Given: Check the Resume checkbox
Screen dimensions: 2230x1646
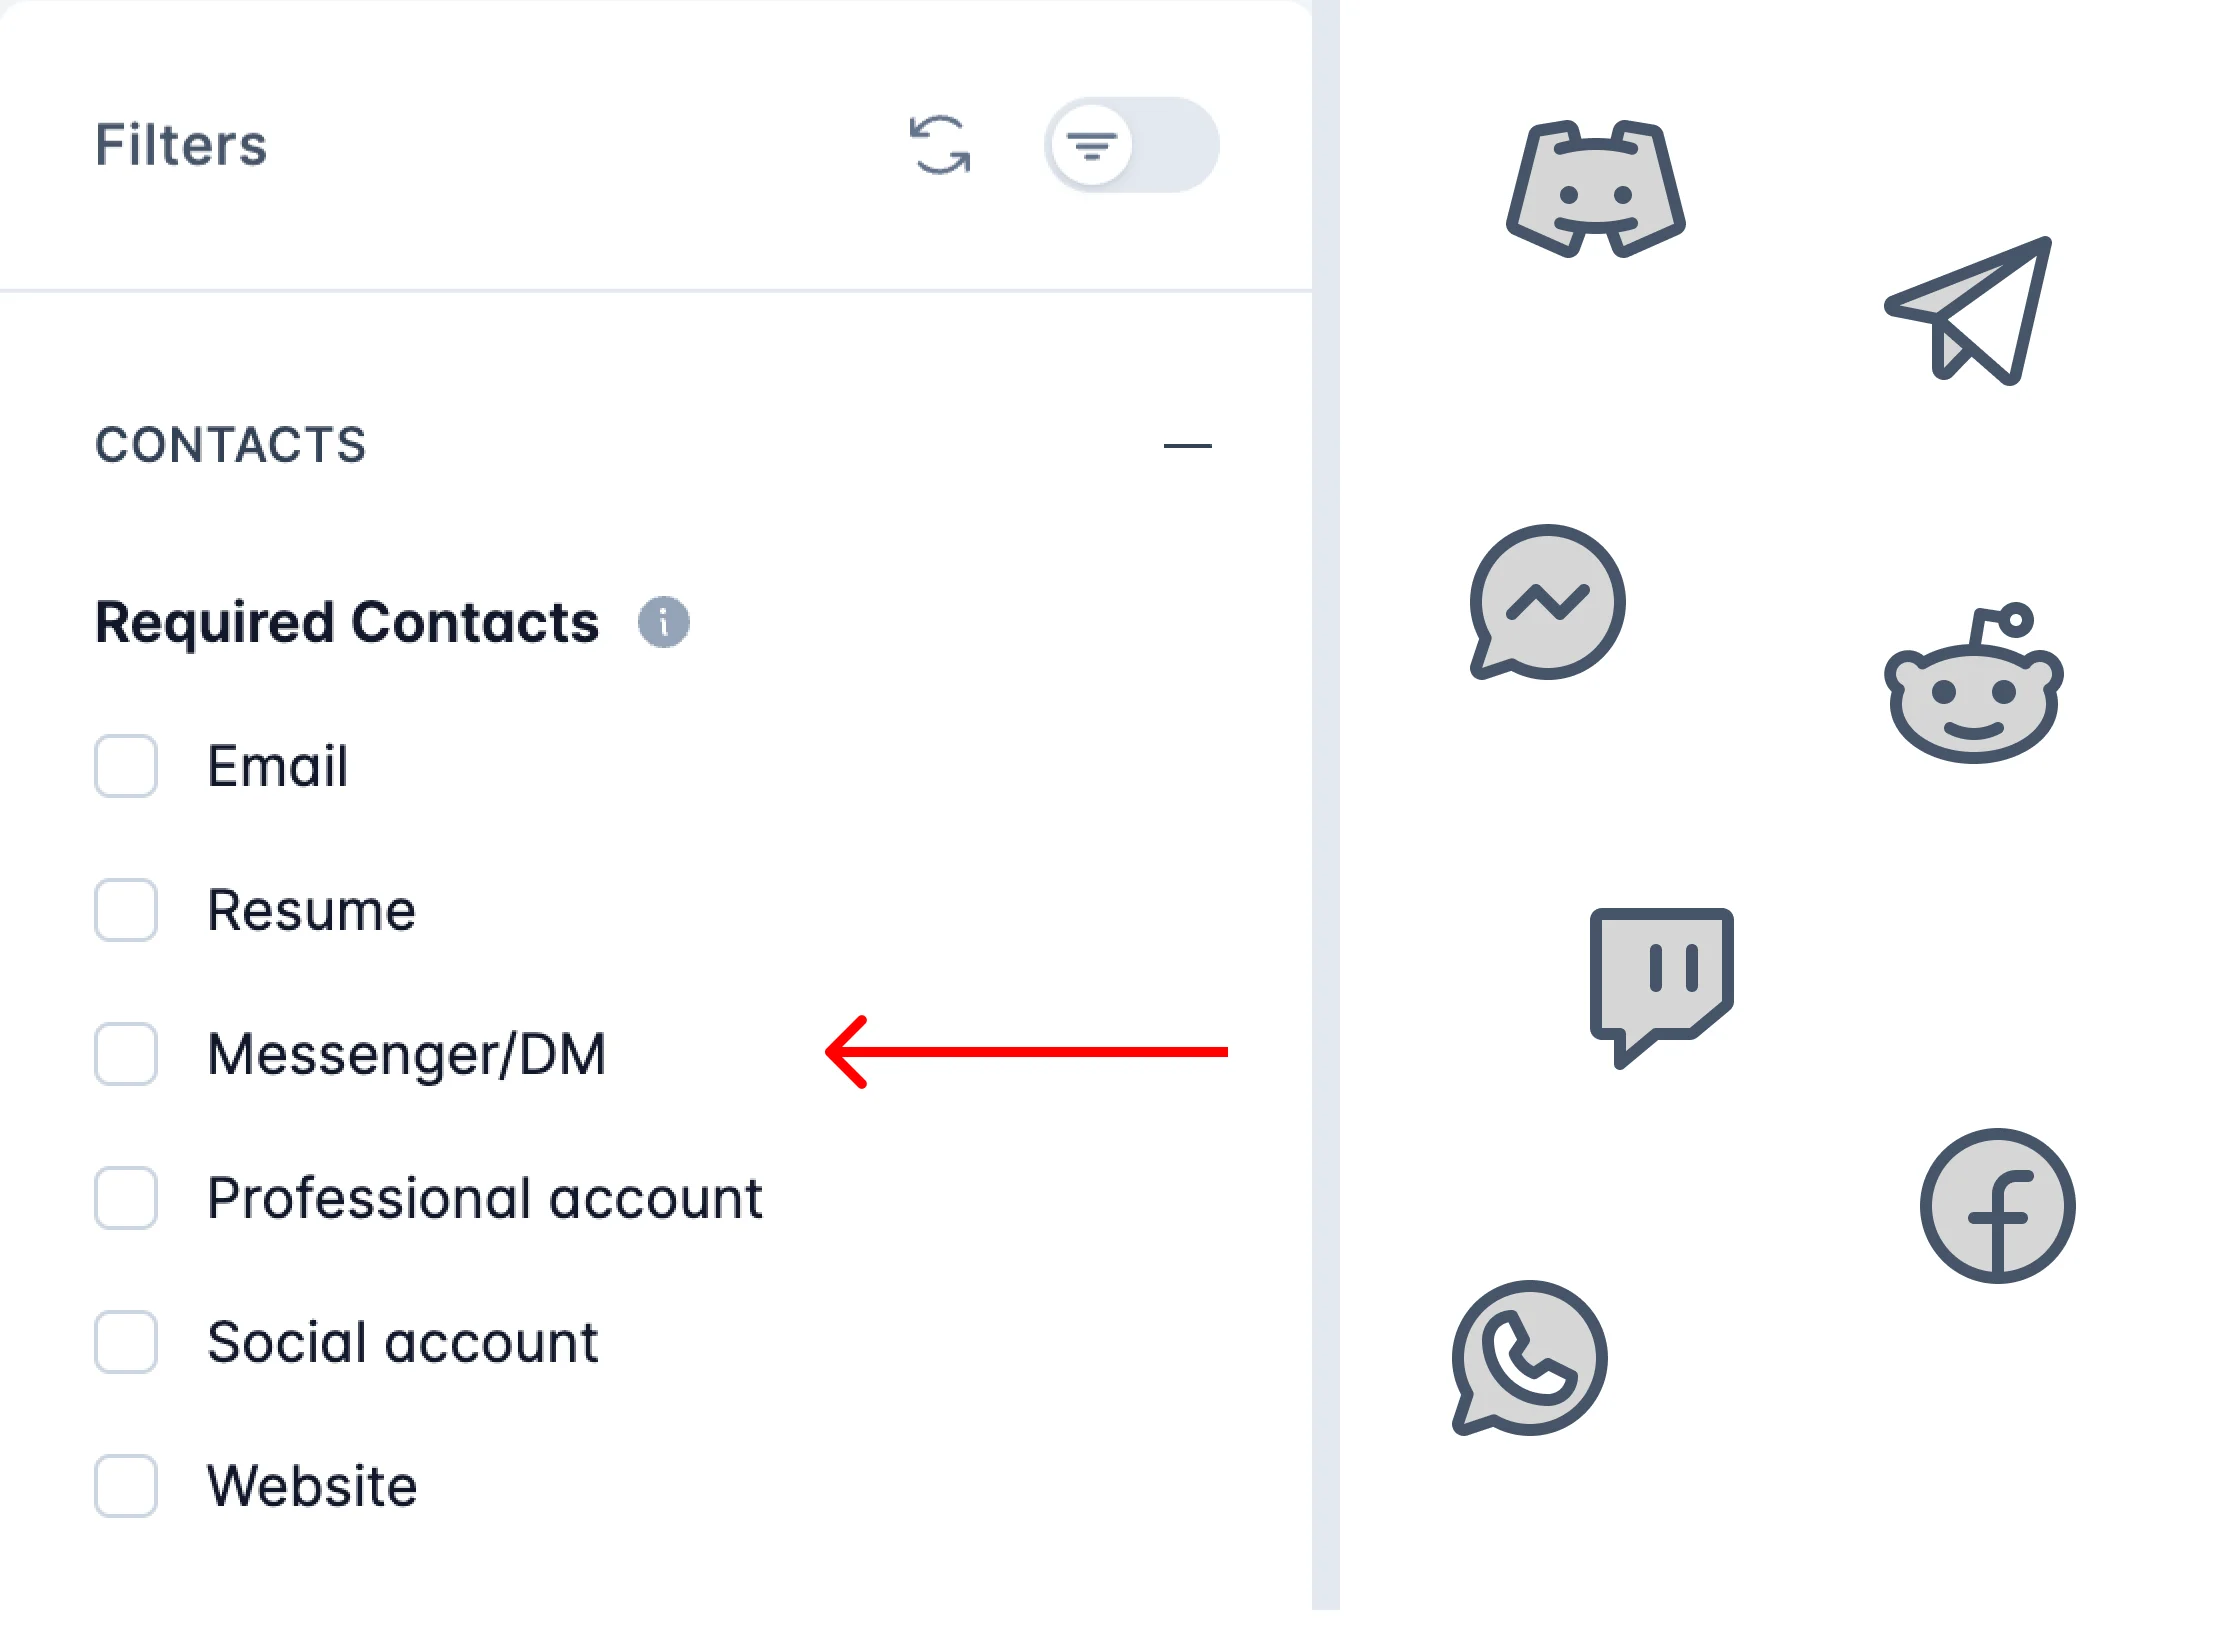Looking at the screenshot, I should click(x=126, y=910).
